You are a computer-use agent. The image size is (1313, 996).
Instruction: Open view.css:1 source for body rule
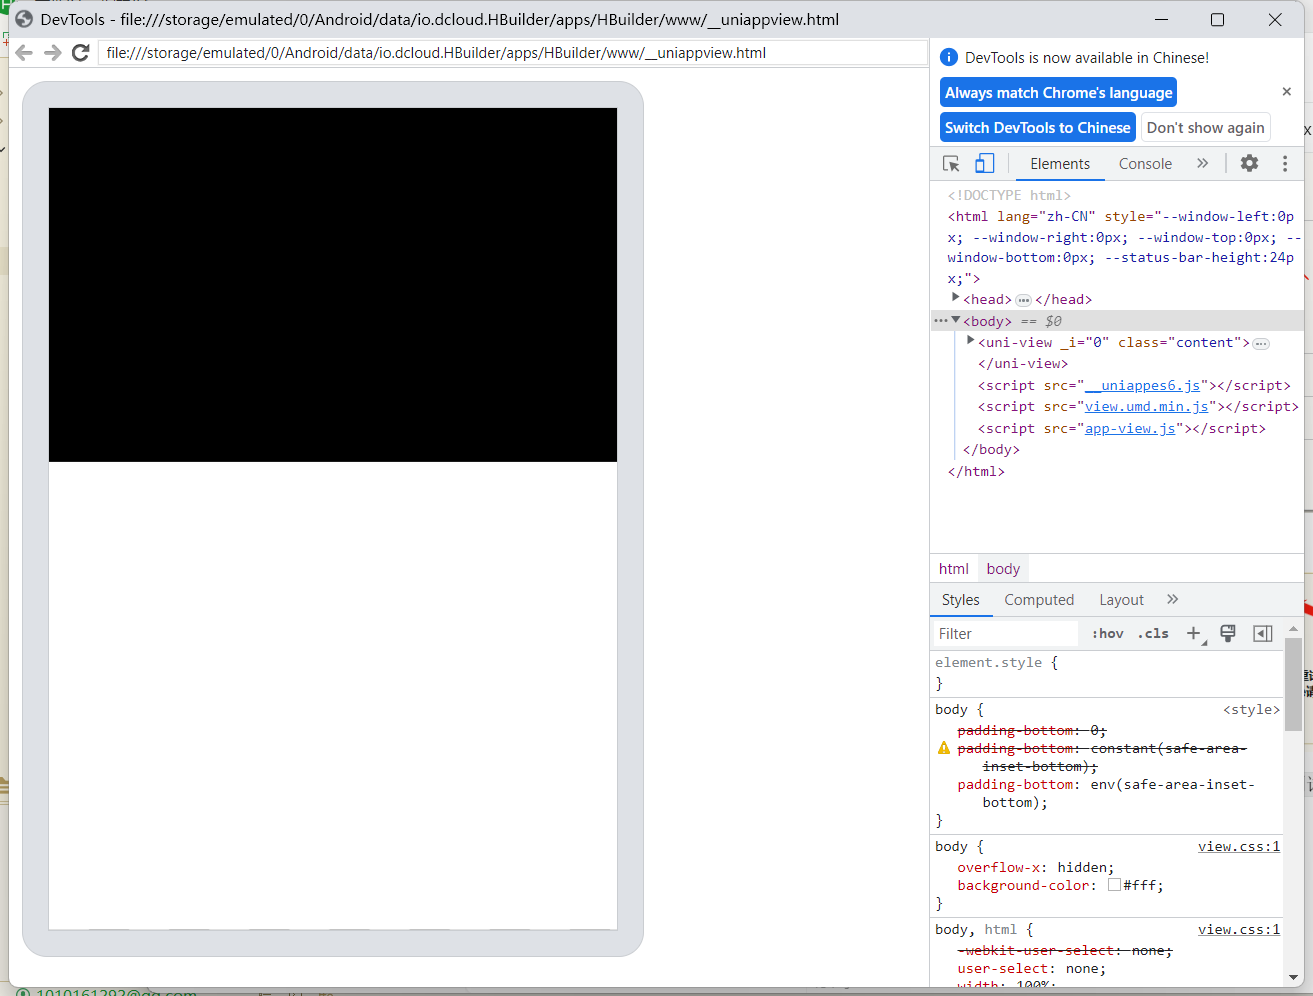pos(1239,847)
